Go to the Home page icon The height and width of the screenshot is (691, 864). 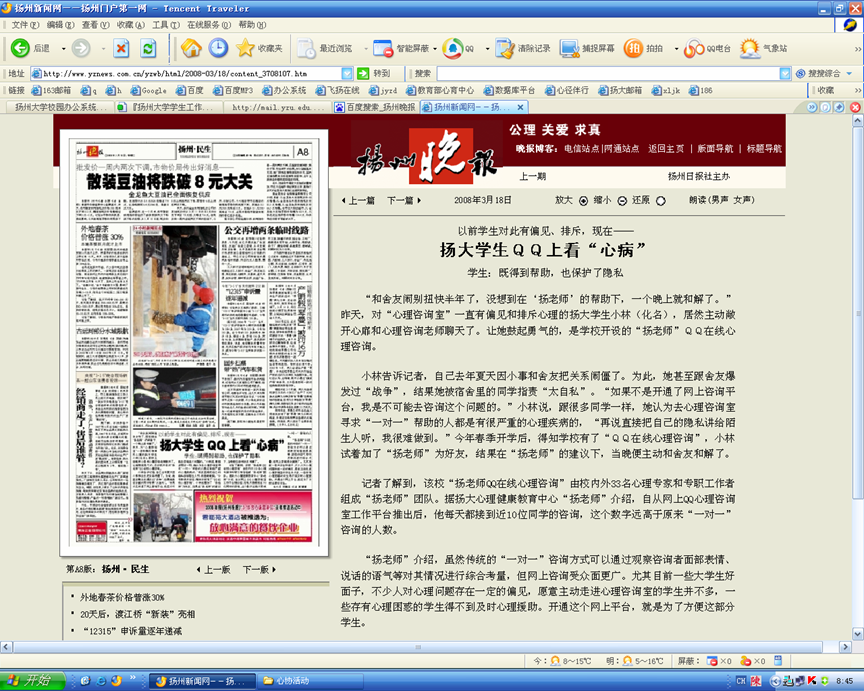pyautogui.click(x=191, y=48)
